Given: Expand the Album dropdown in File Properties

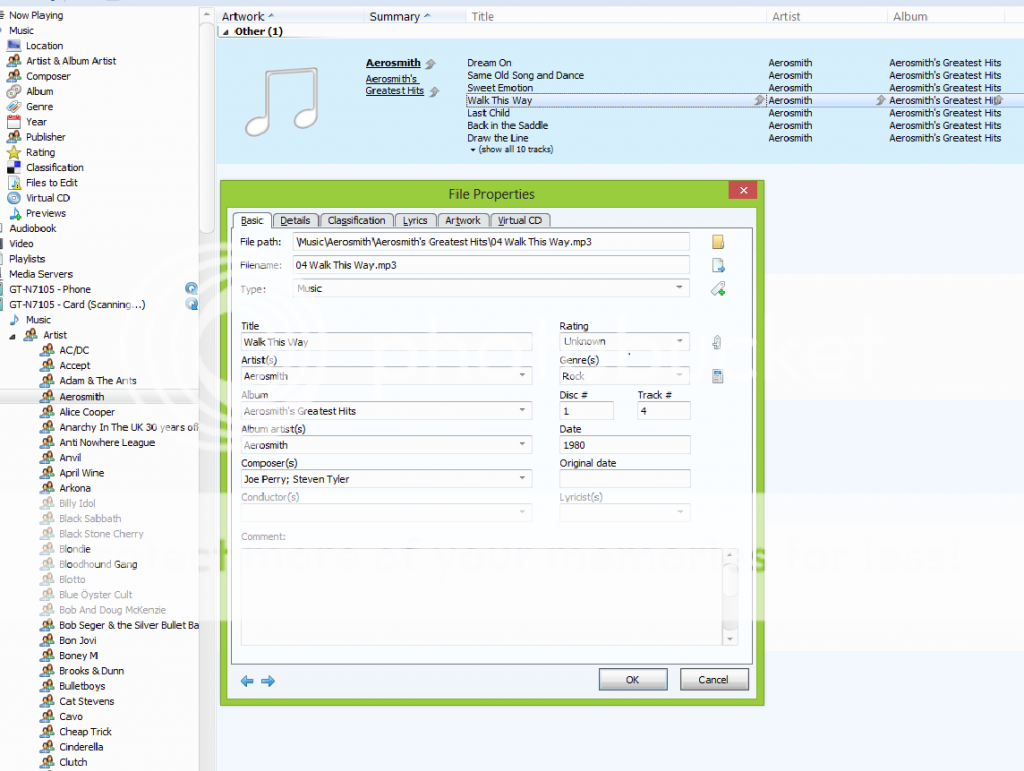Looking at the screenshot, I should 522,410.
